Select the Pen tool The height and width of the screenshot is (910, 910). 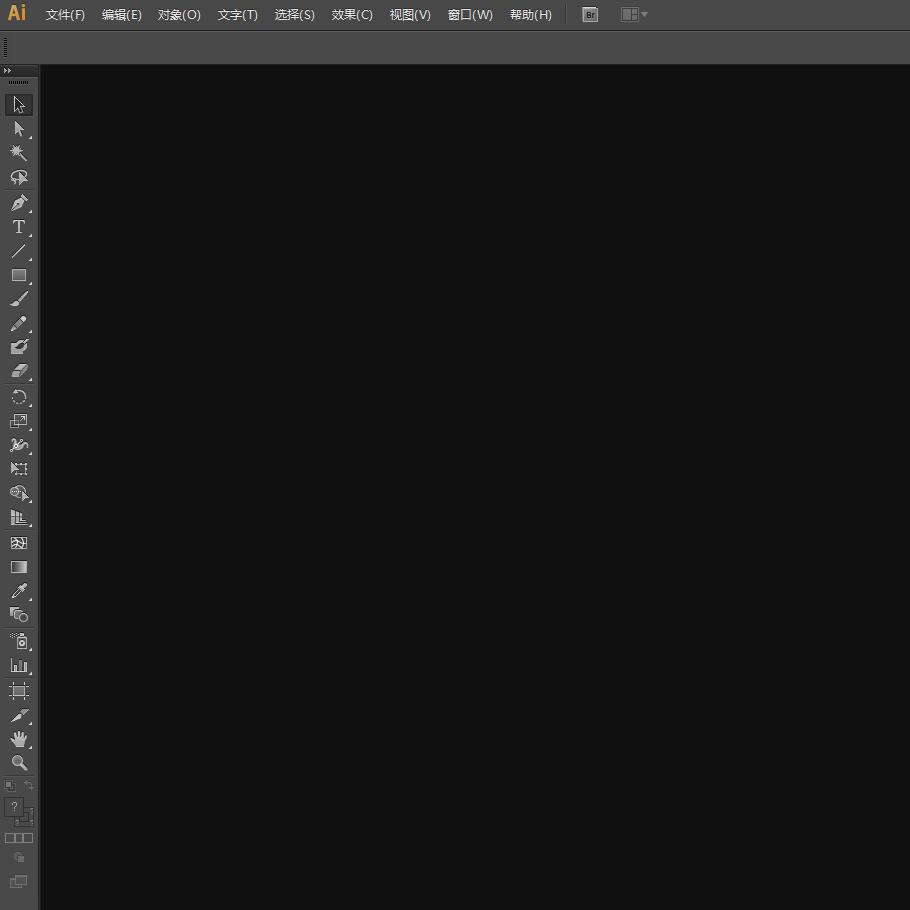pyautogui.click(x=19, y=203)
